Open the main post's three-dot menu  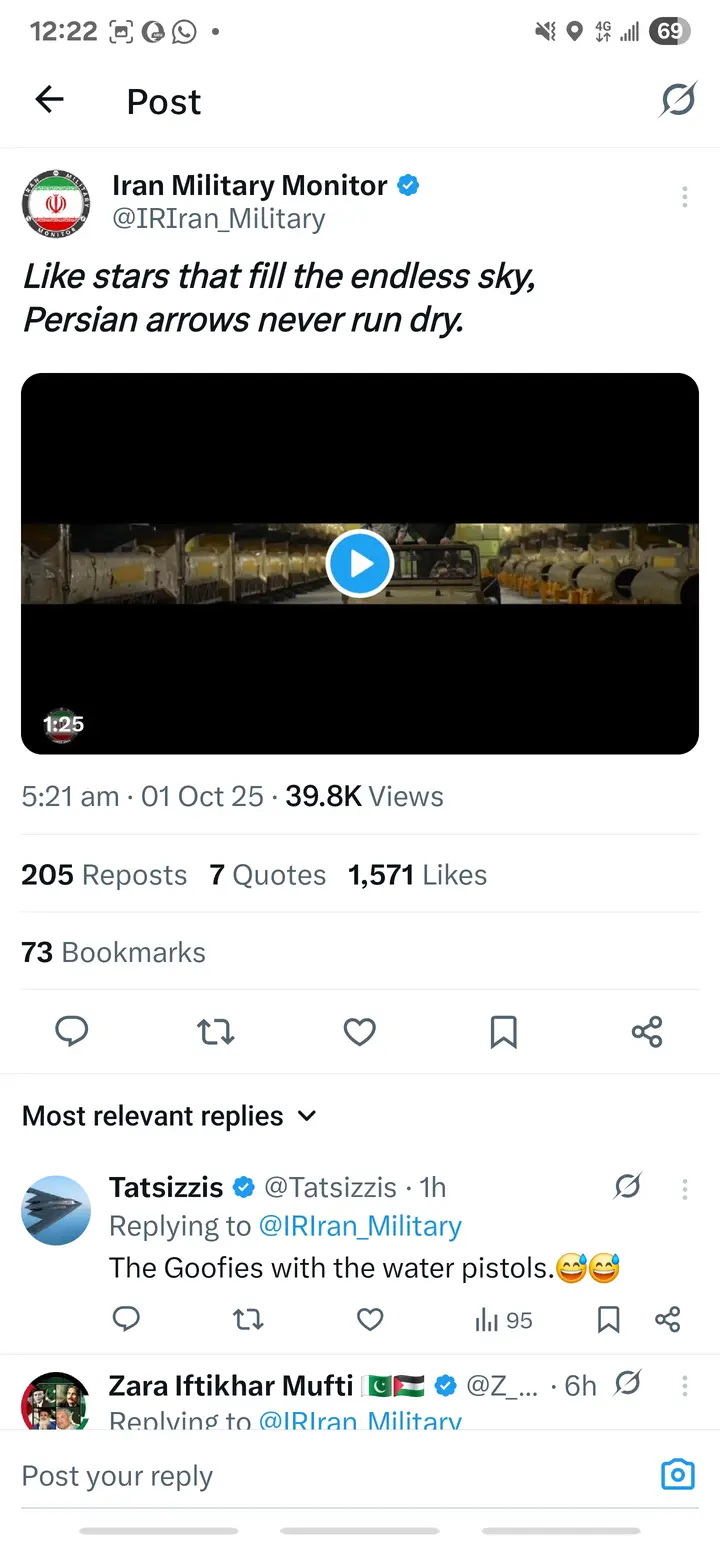pos(684,197)
